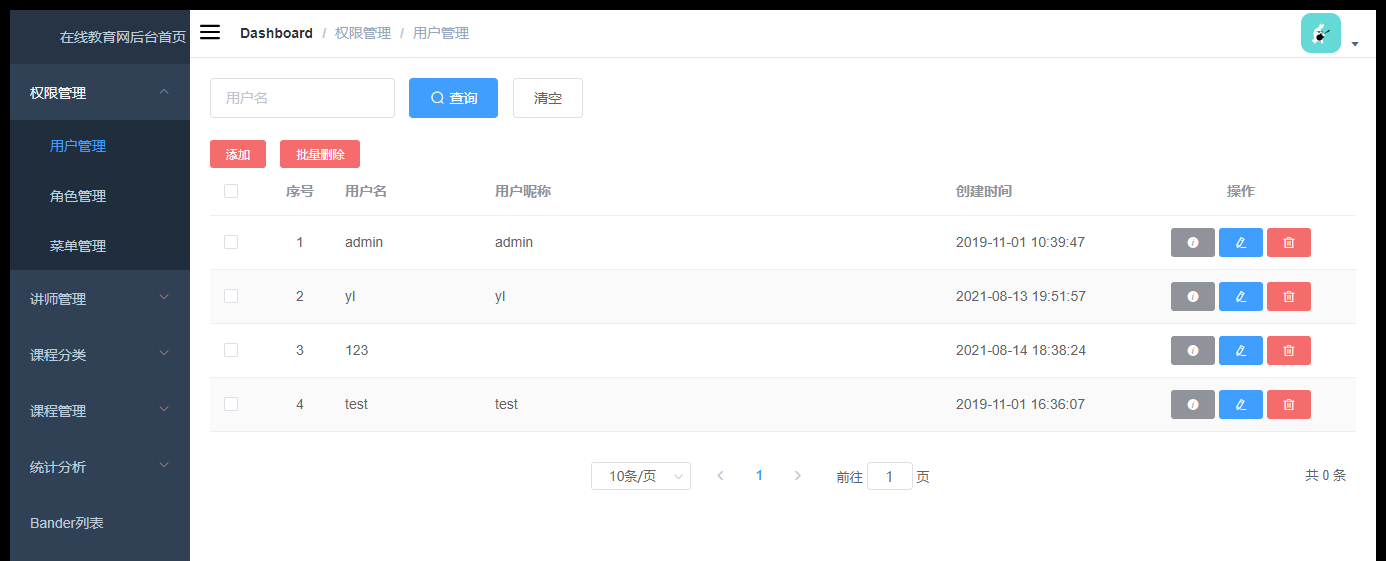This screenshot has height=561, width=1386.
Task: Click the 用户管理 breadcrumb text
Action: pos(441,33)
